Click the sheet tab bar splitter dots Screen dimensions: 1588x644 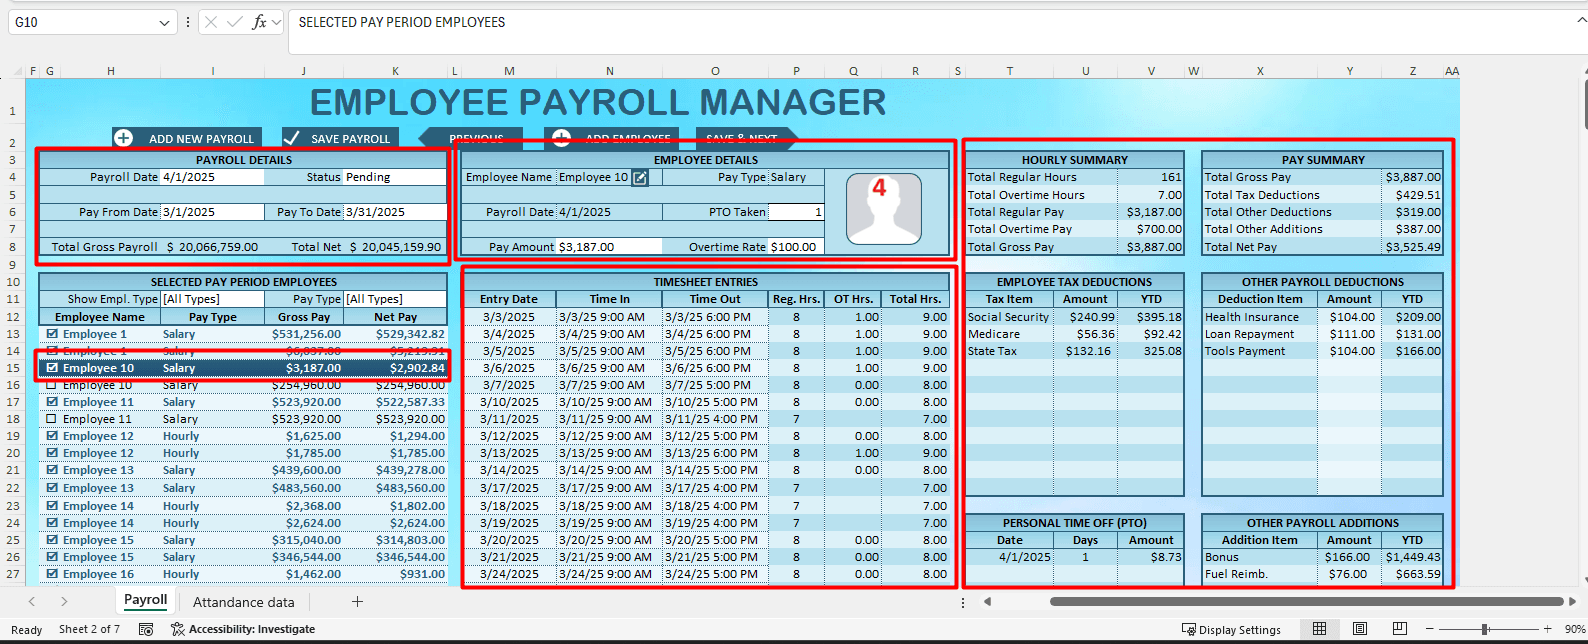963,602
